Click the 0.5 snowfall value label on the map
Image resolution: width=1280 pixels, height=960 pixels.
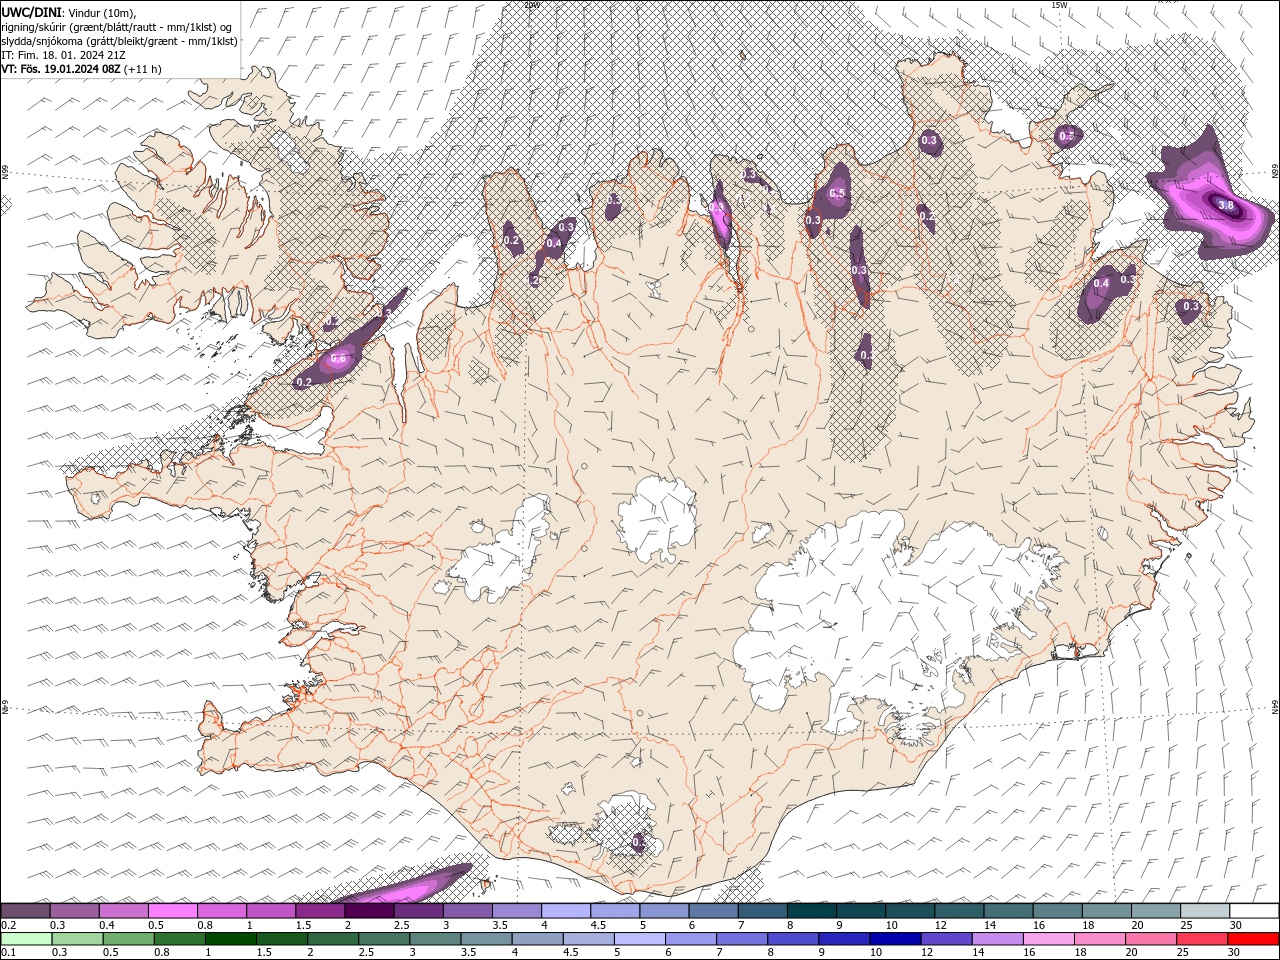click(x=838, y=193)
